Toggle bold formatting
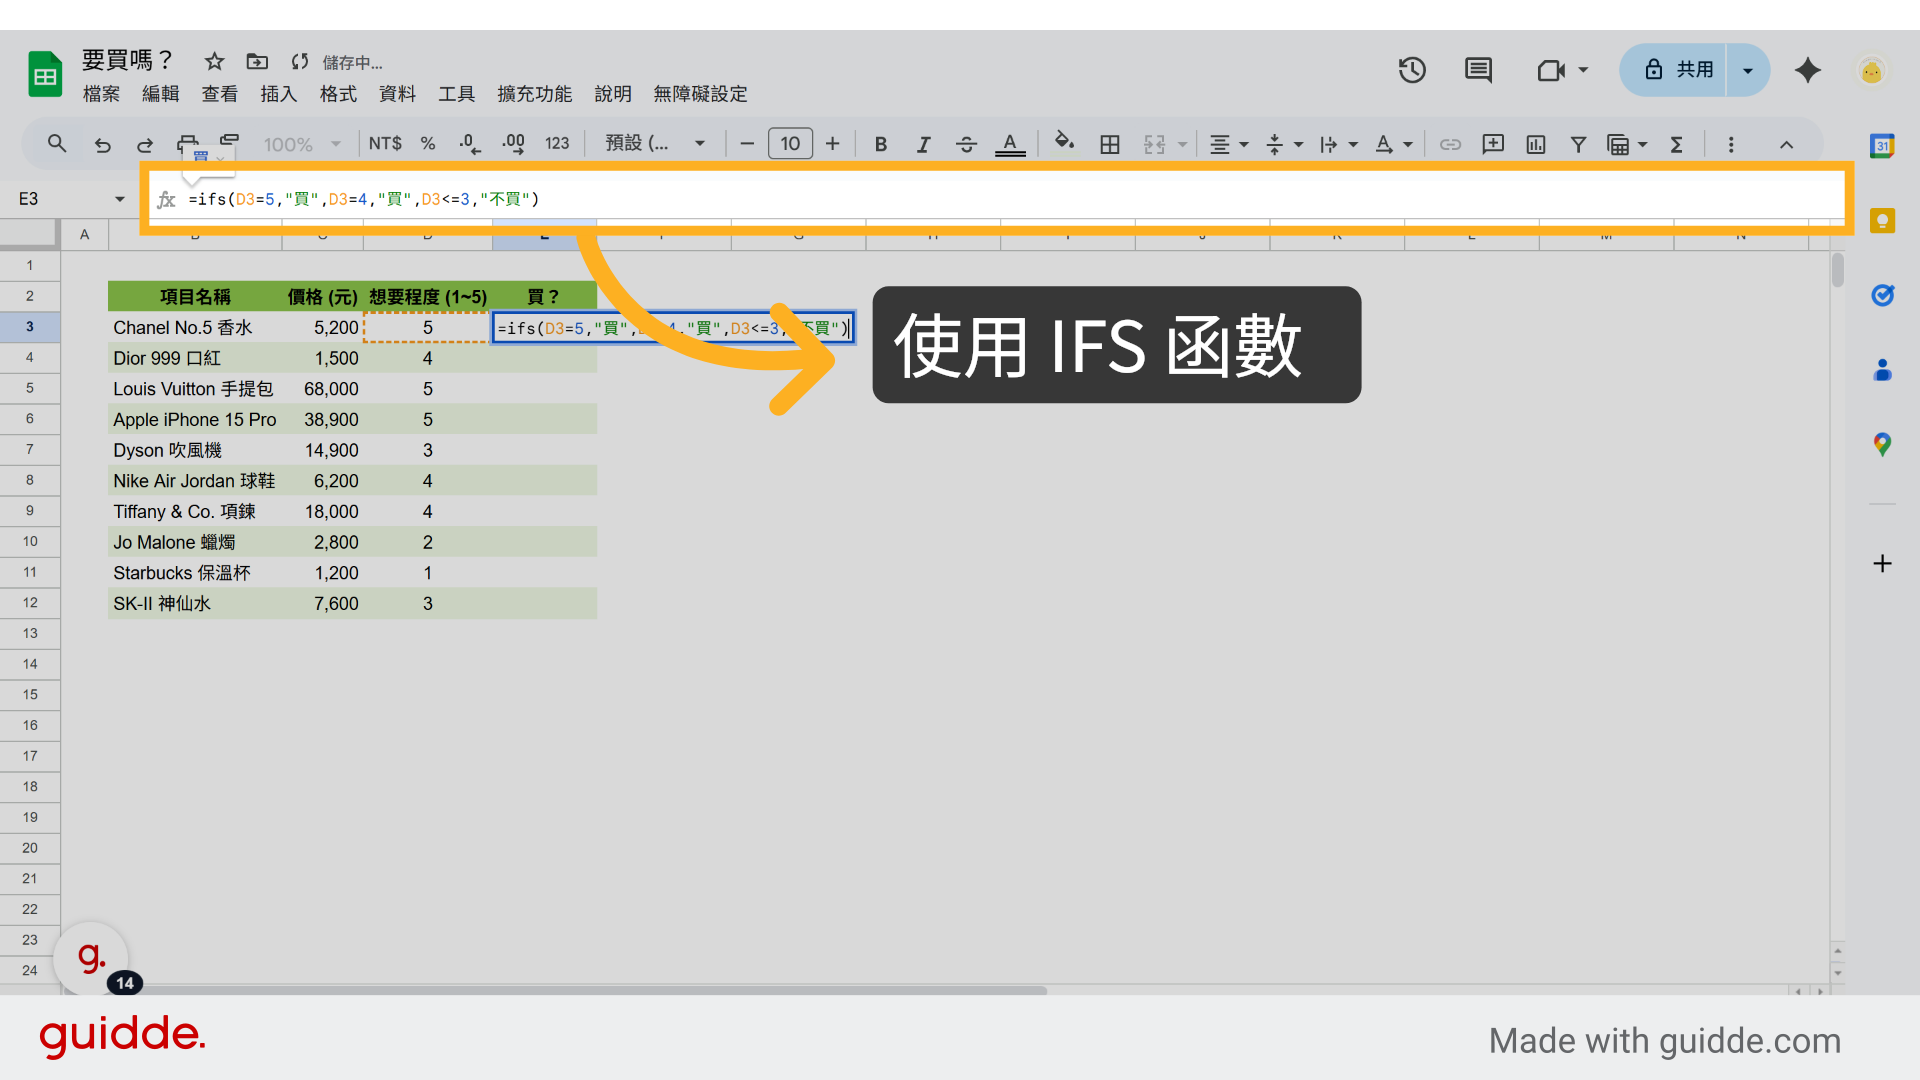1920x1080 pixels. (880, 144)
